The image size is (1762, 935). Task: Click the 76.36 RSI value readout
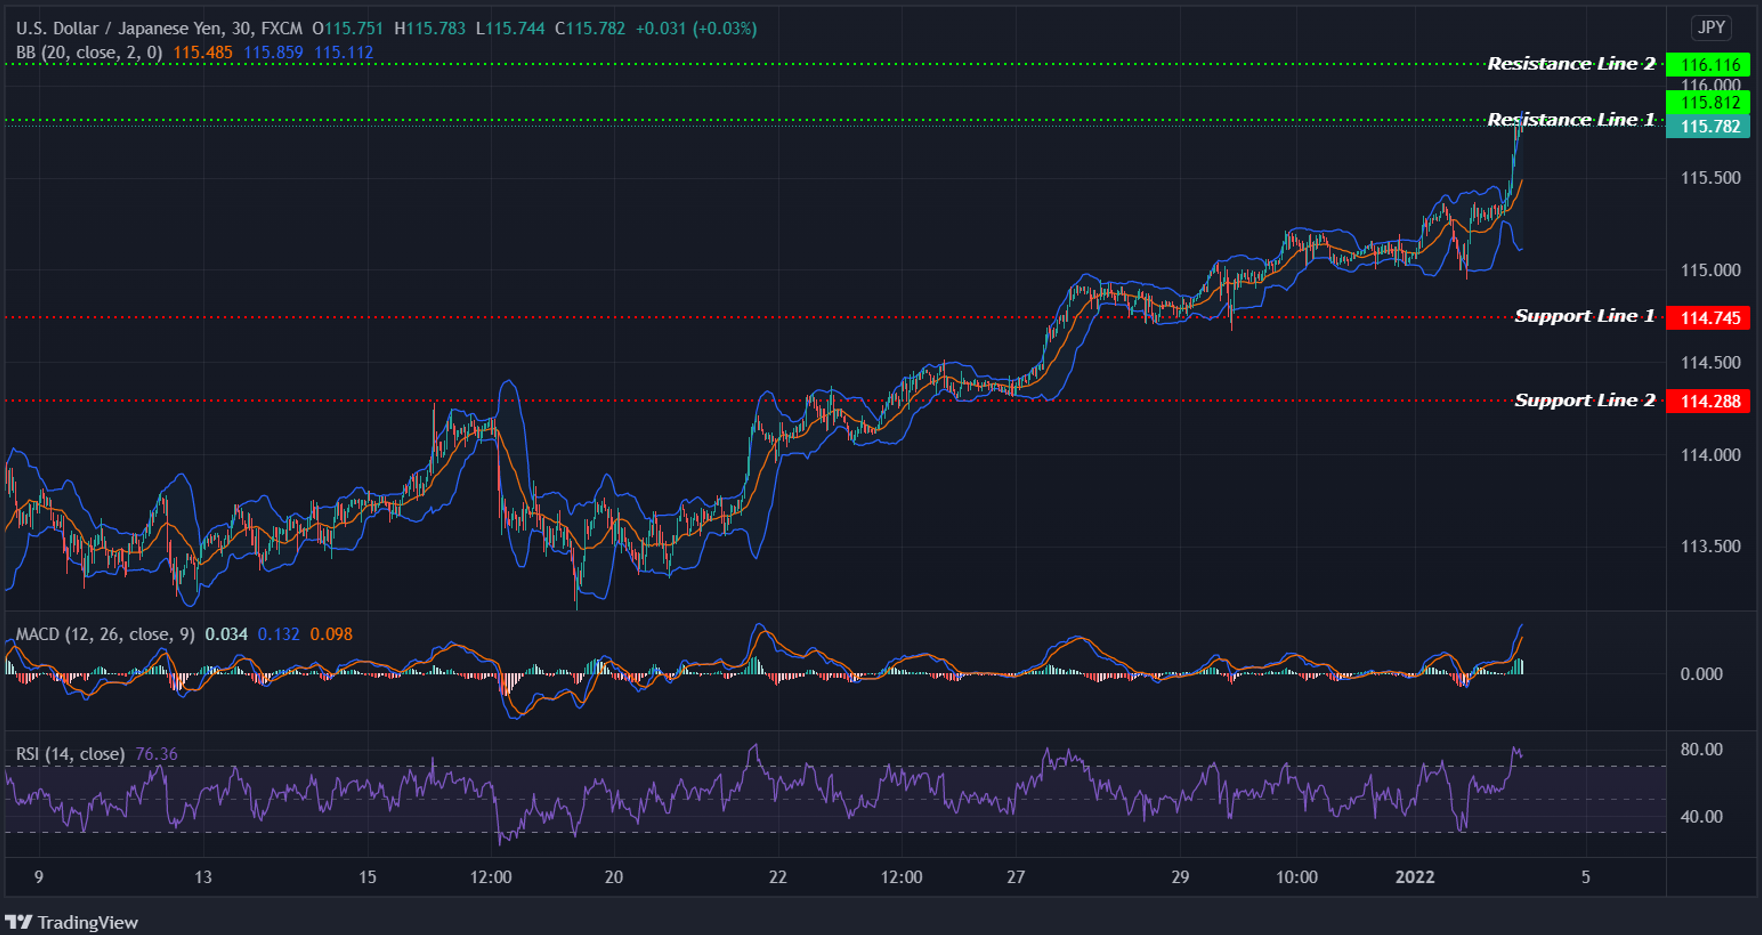(155, 754)
